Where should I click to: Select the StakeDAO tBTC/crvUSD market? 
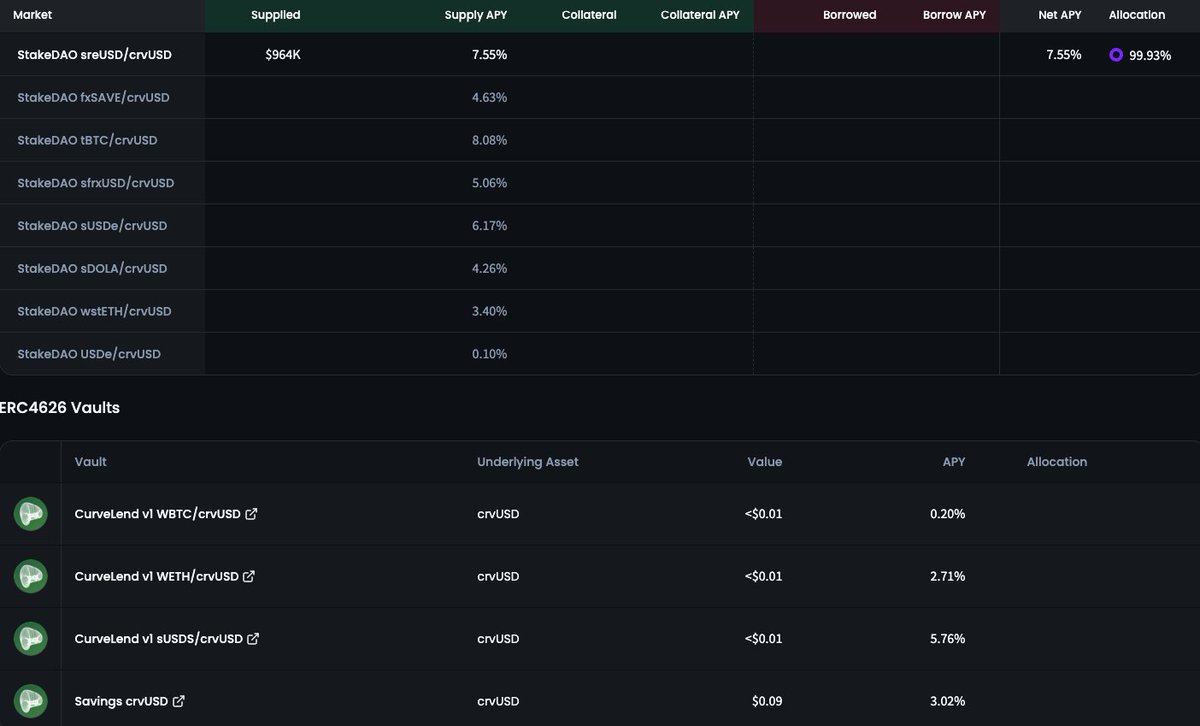pyautogui.click(x=87, y=140)
